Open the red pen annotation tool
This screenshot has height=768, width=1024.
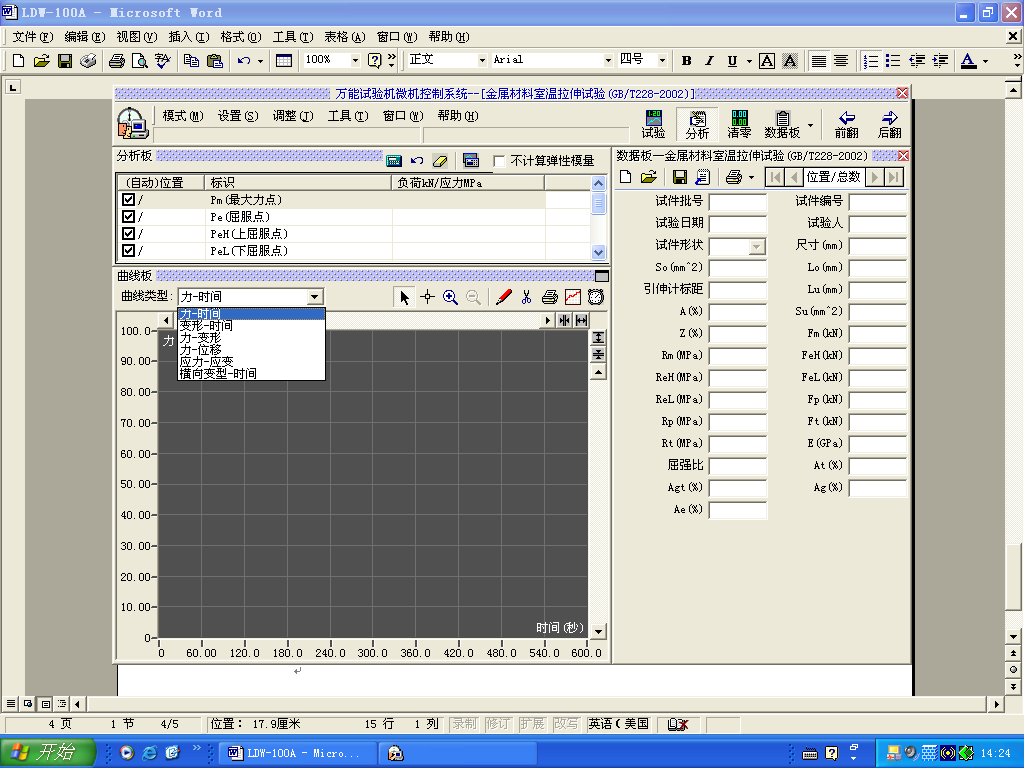click(x=503, y=297)
